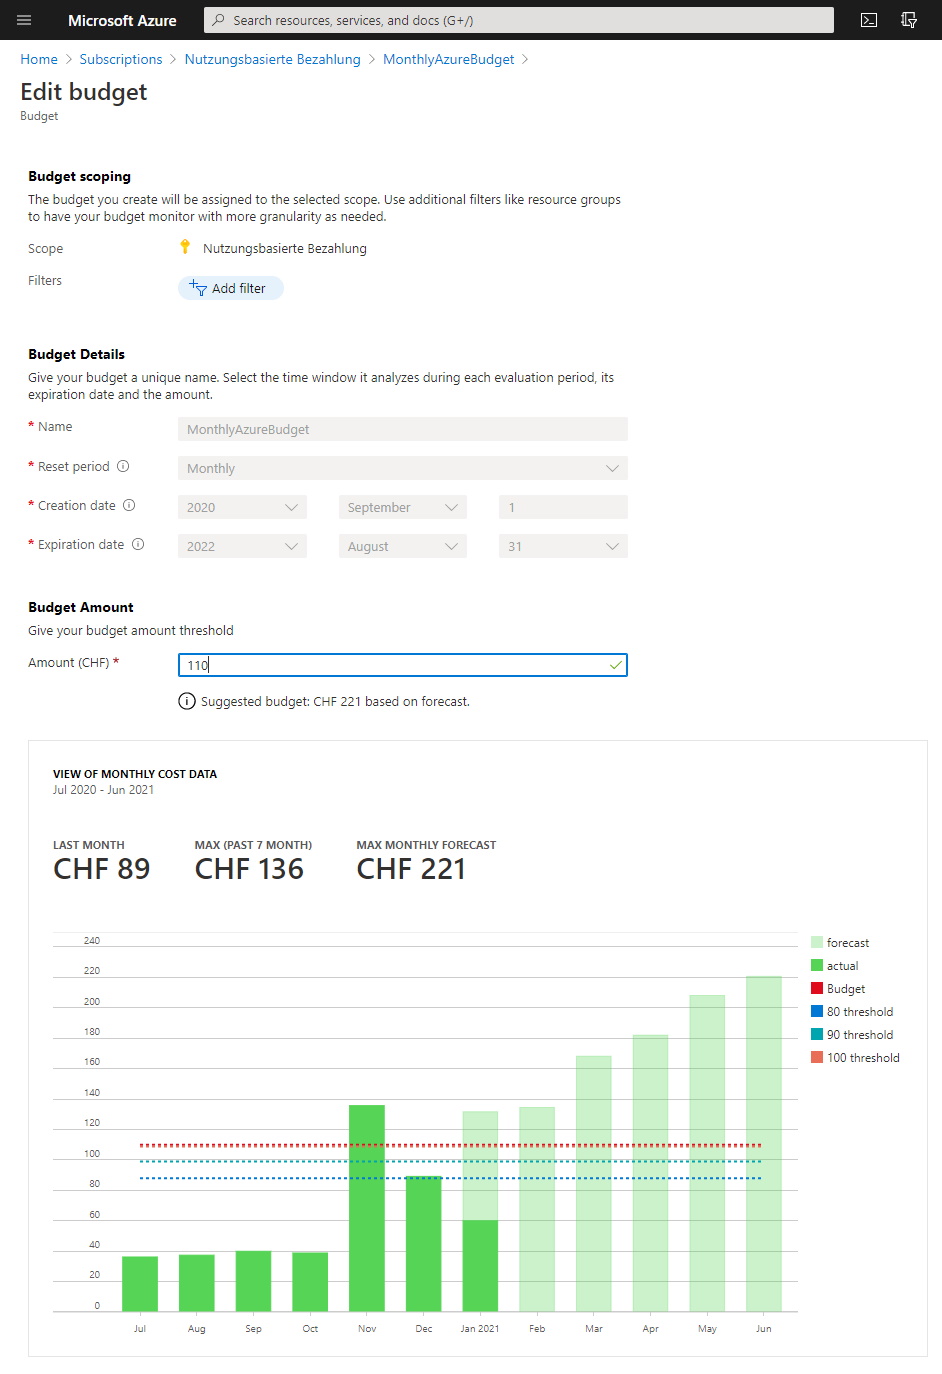942x1374 pixels.
Task: Click the search magnifier icon
Action: [218, 20]
